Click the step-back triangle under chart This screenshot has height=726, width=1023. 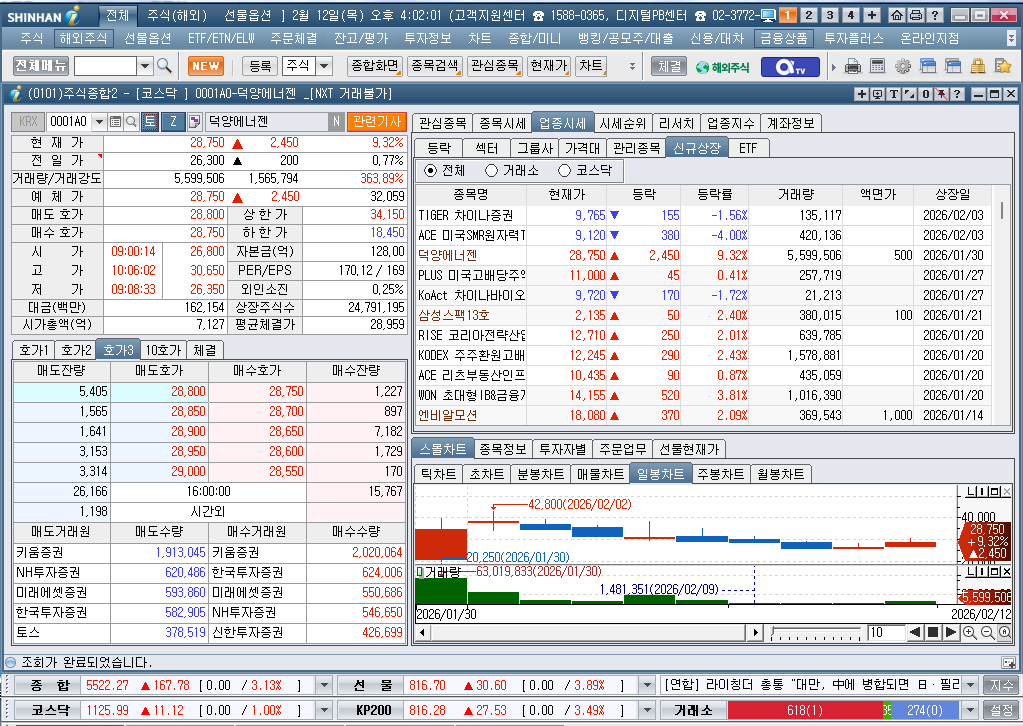915,632
